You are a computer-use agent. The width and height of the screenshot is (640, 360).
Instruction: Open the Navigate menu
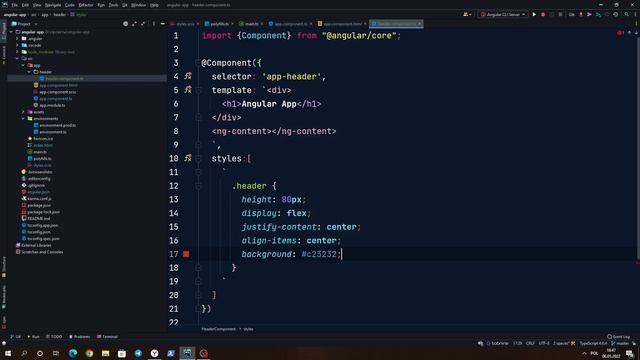click(x=53, y=5)
